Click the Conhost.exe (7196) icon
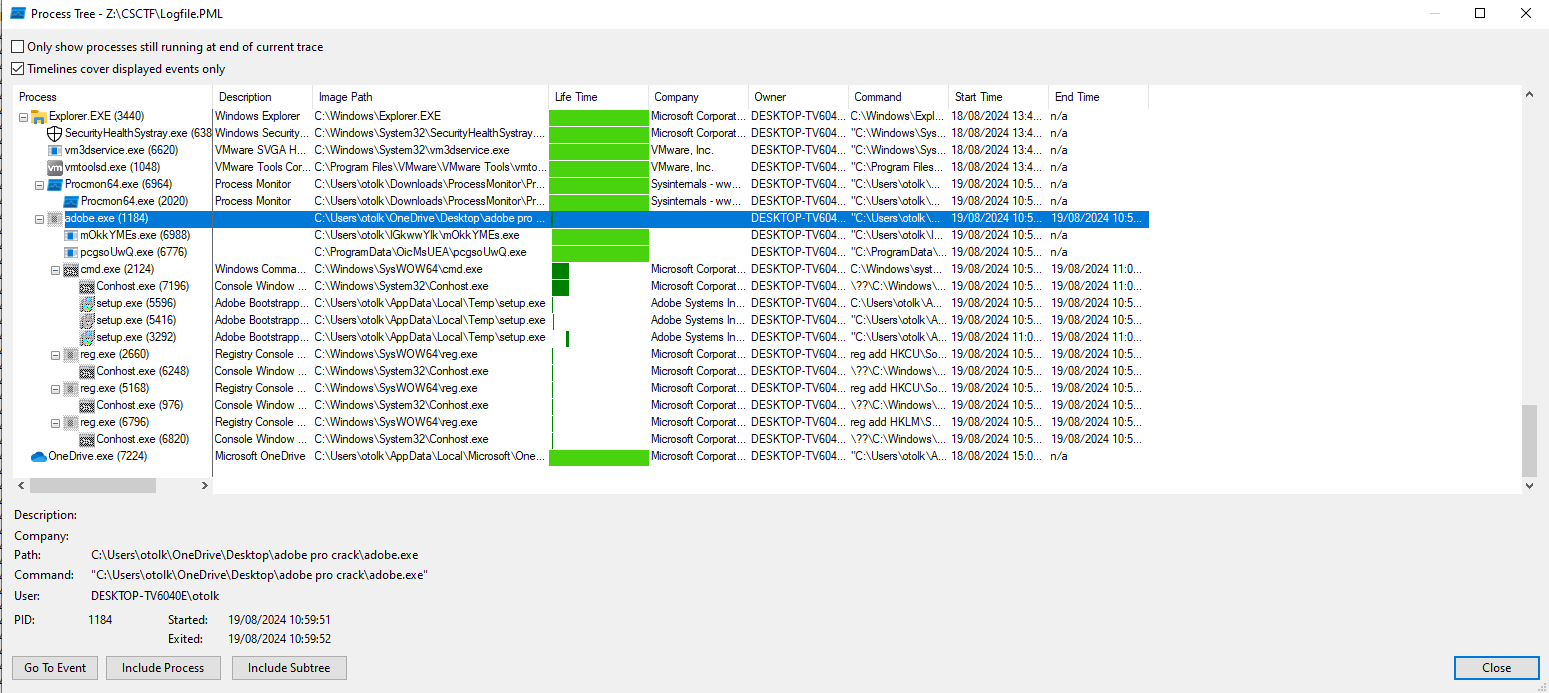The height and width of the screenshot is (693, 1549). click(x=87, y=286)
